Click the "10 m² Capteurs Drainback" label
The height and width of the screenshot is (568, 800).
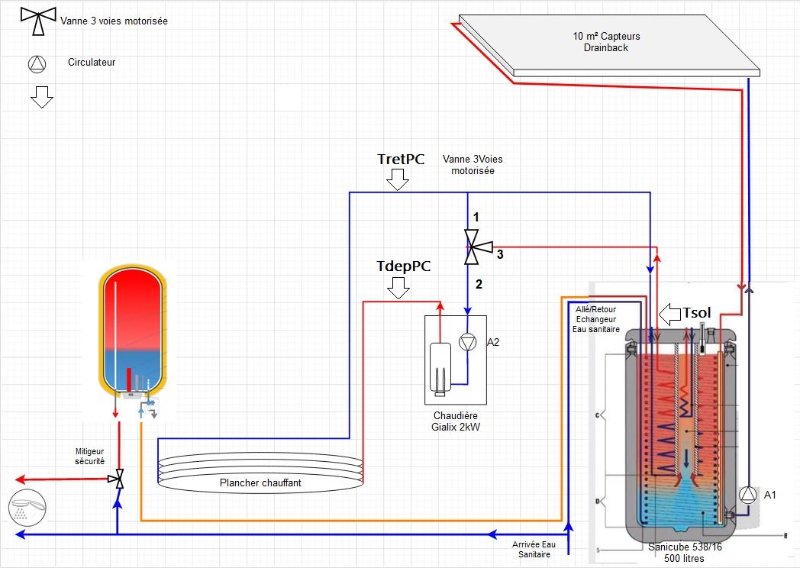coord(606,42)
